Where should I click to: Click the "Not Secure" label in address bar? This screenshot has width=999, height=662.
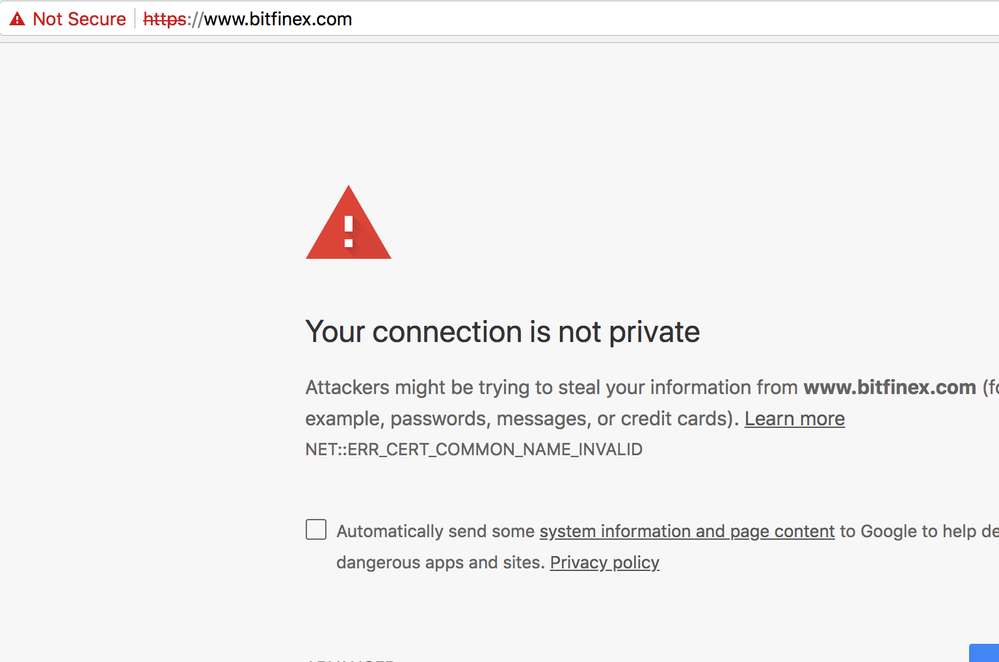pyautogui.click(x=79, y=19)
